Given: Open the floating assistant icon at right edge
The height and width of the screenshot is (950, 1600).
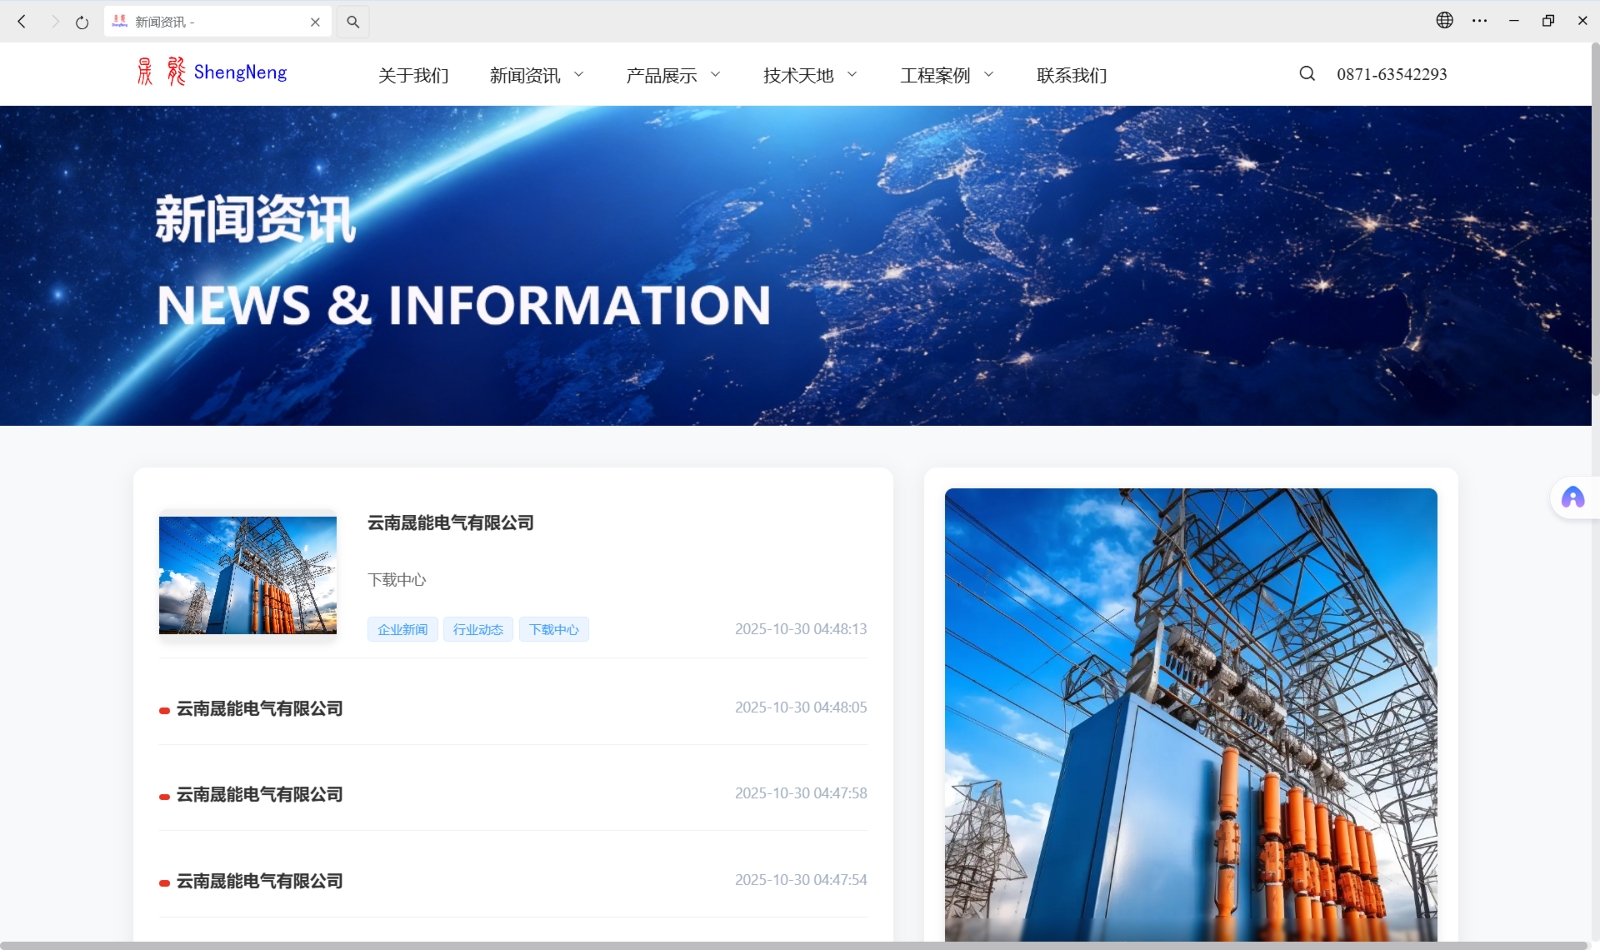Looking at the screenshot, I should [1572, 498].
